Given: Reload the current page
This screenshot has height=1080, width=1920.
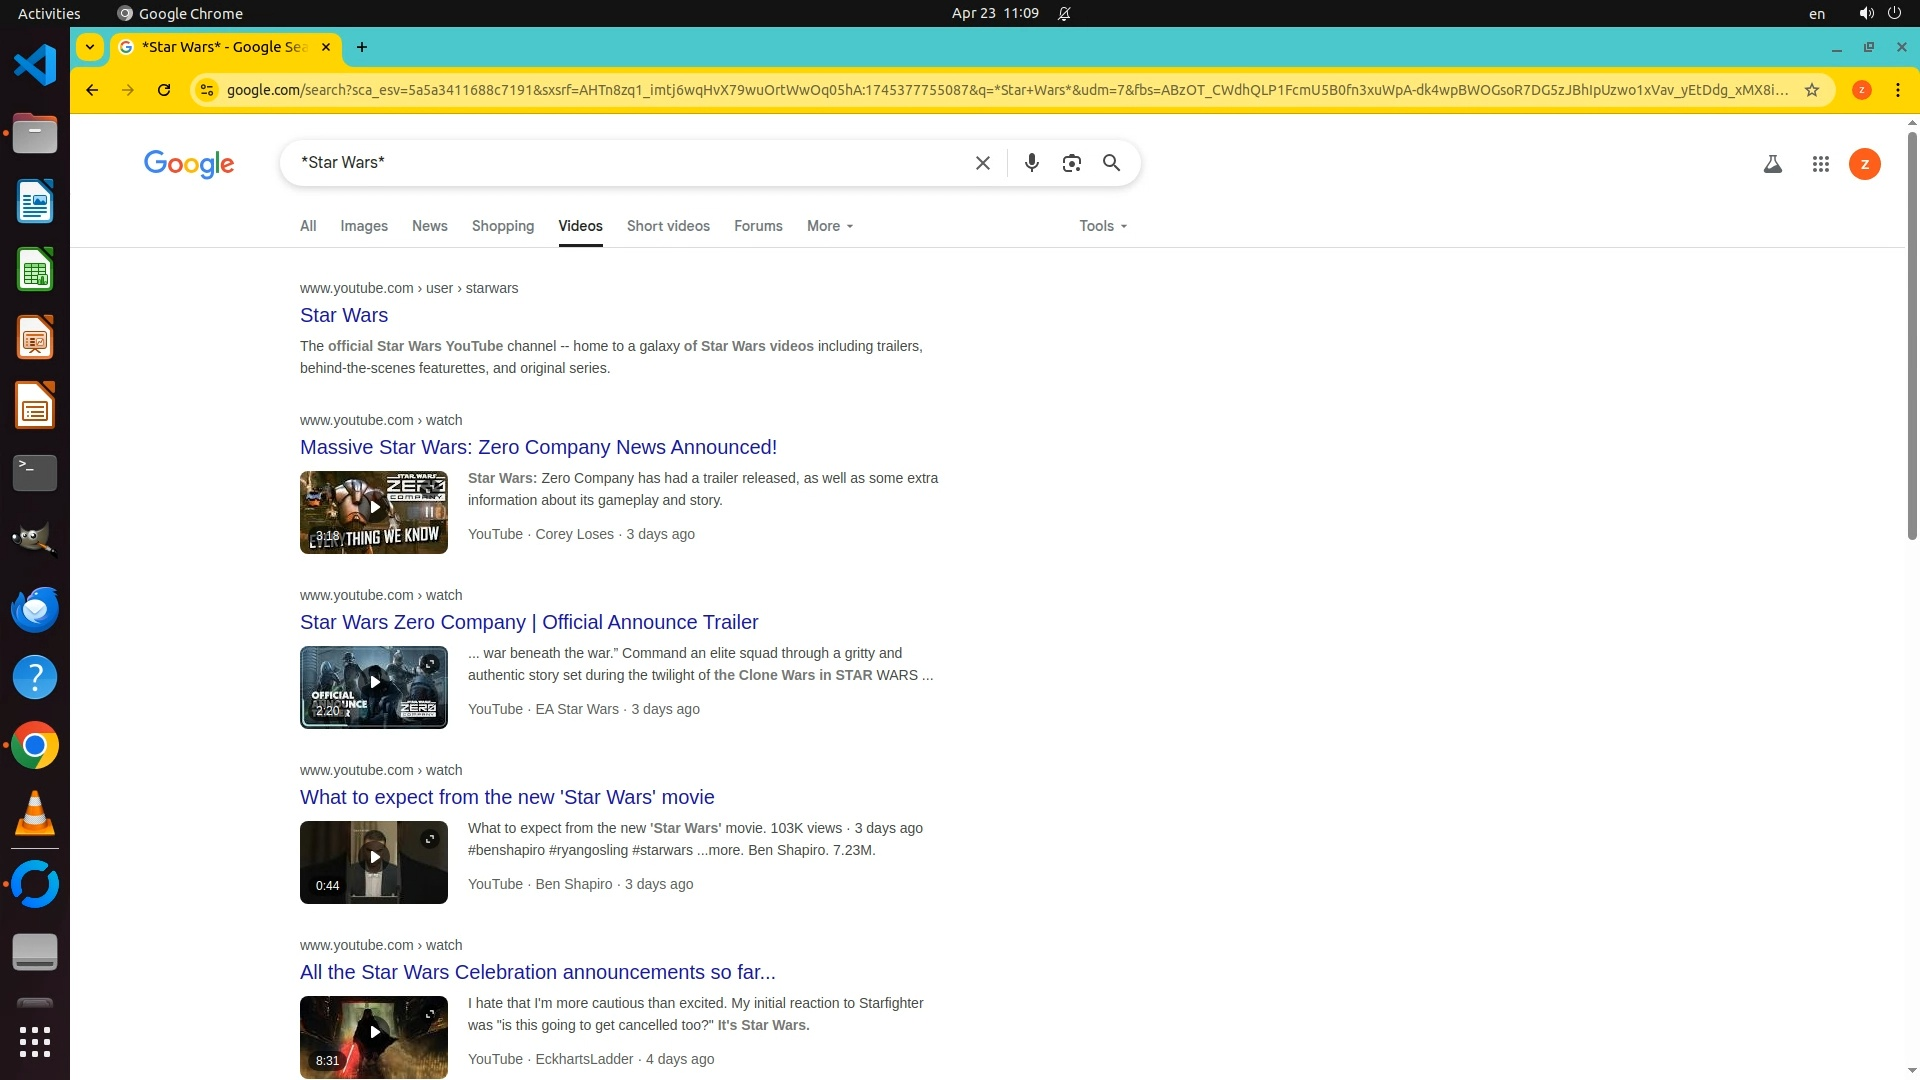Looking at the screenshot, I should [x=164, y=90].
